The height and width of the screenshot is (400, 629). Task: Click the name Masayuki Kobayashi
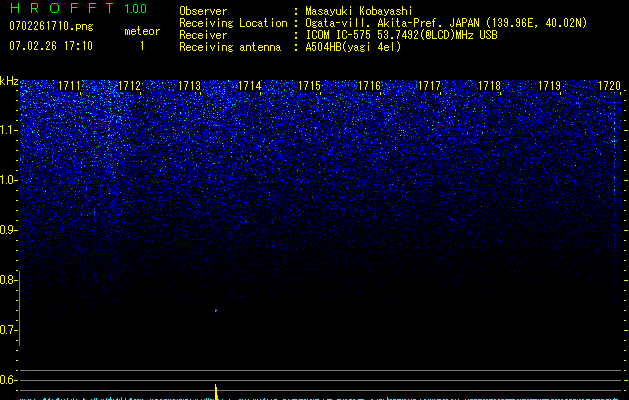tap(359, 11)
